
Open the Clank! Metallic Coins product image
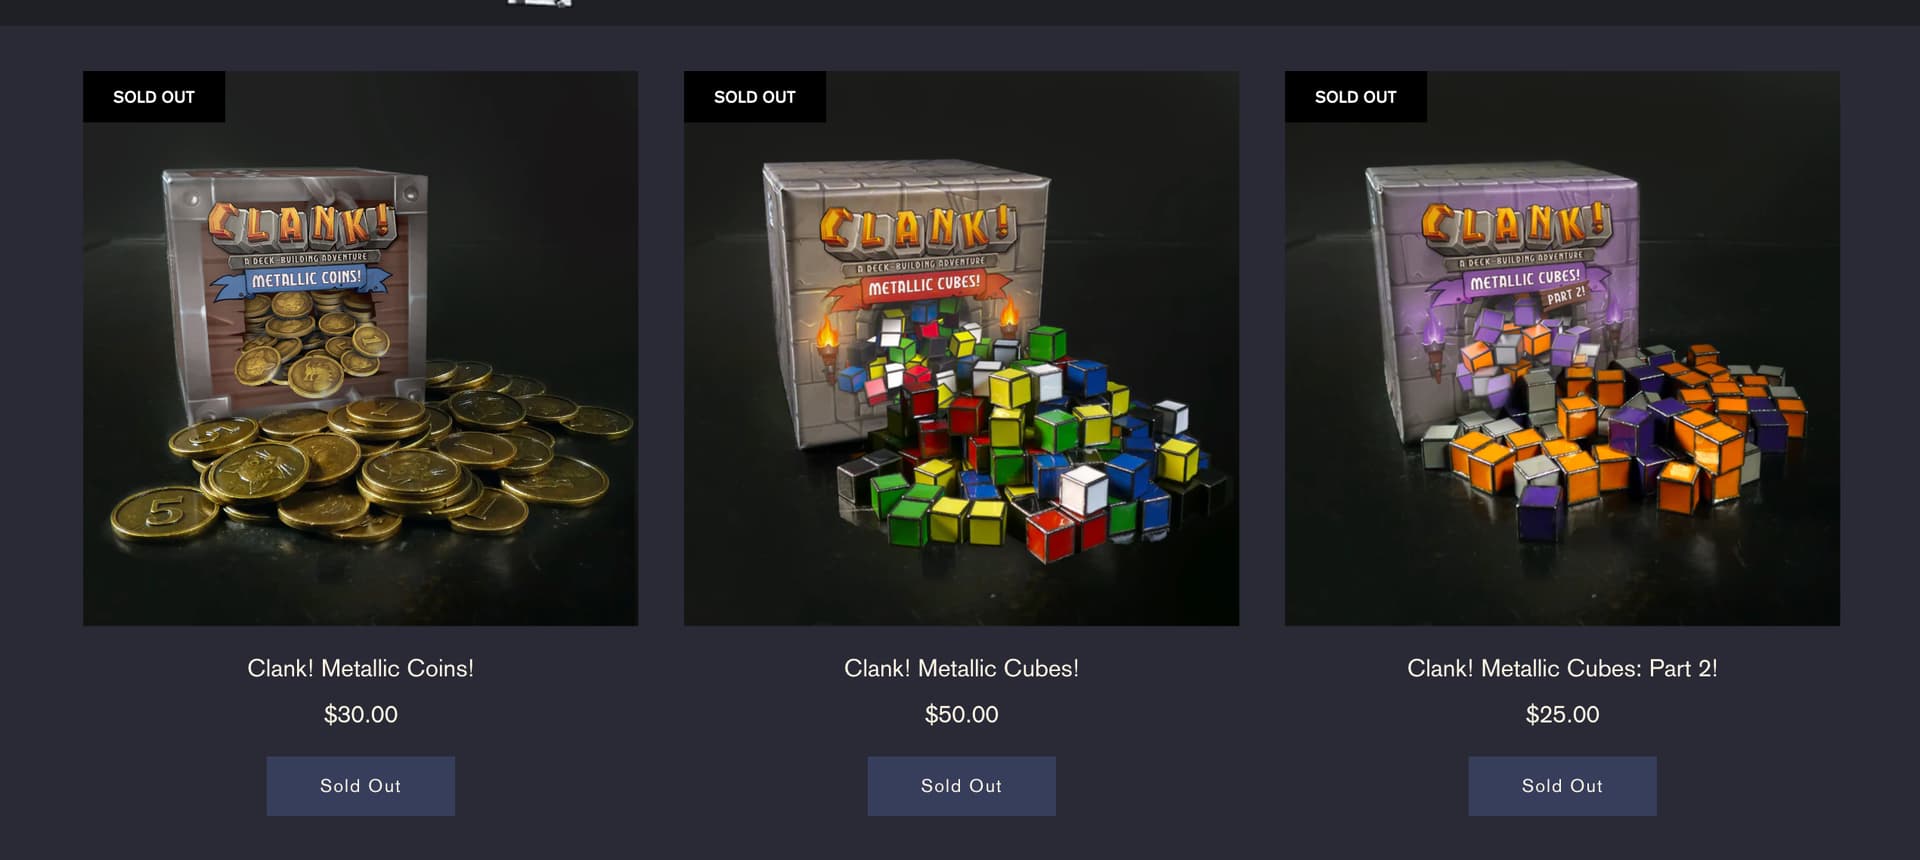click(360, 348)
